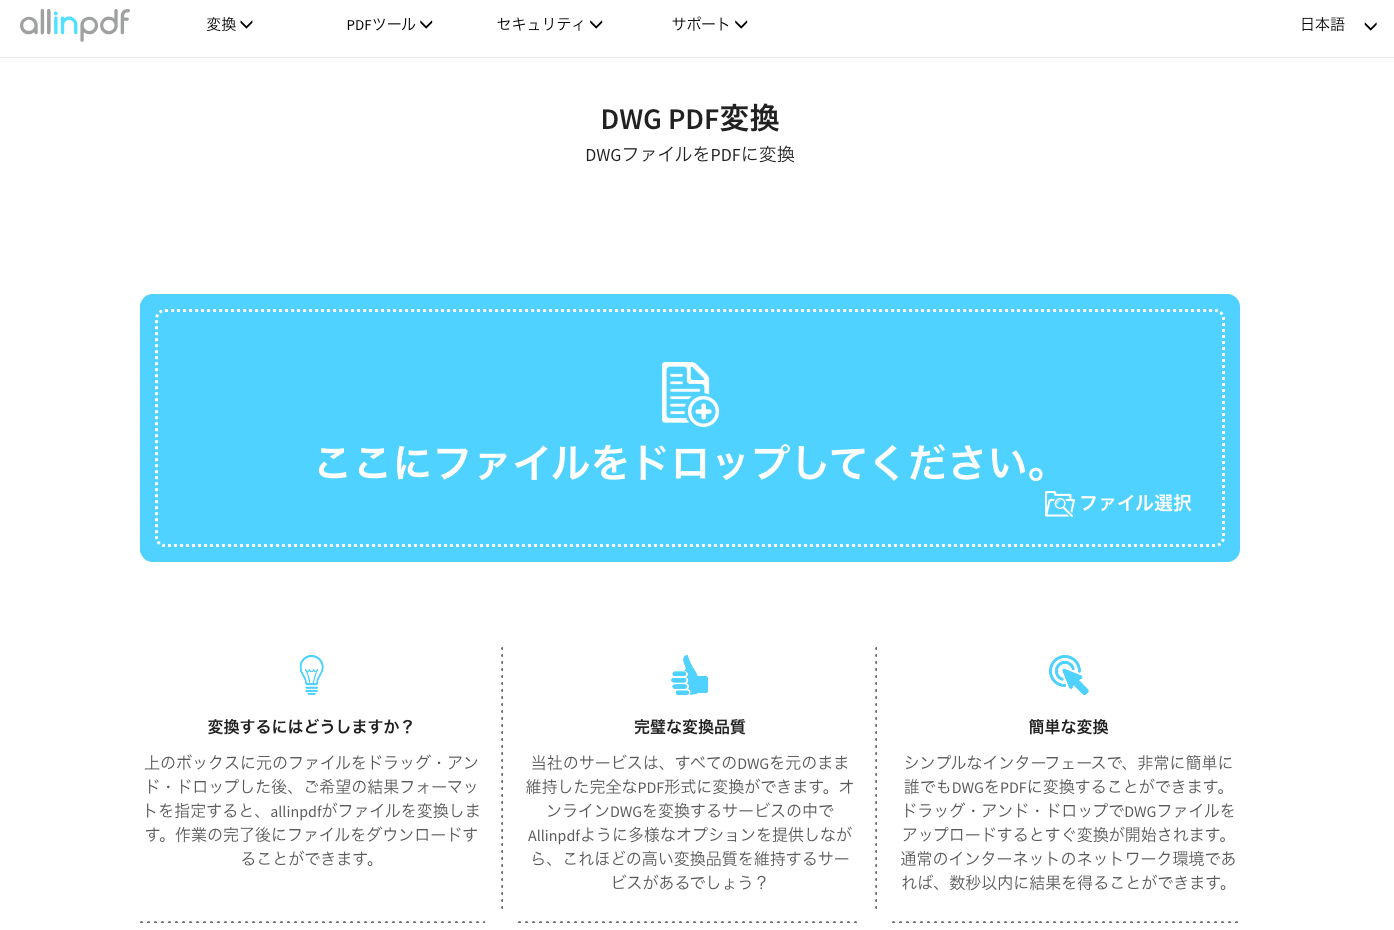Expand the chevron next to サポート
The height and width of the screenshot is (930, 1394).
tap(741, 25)
